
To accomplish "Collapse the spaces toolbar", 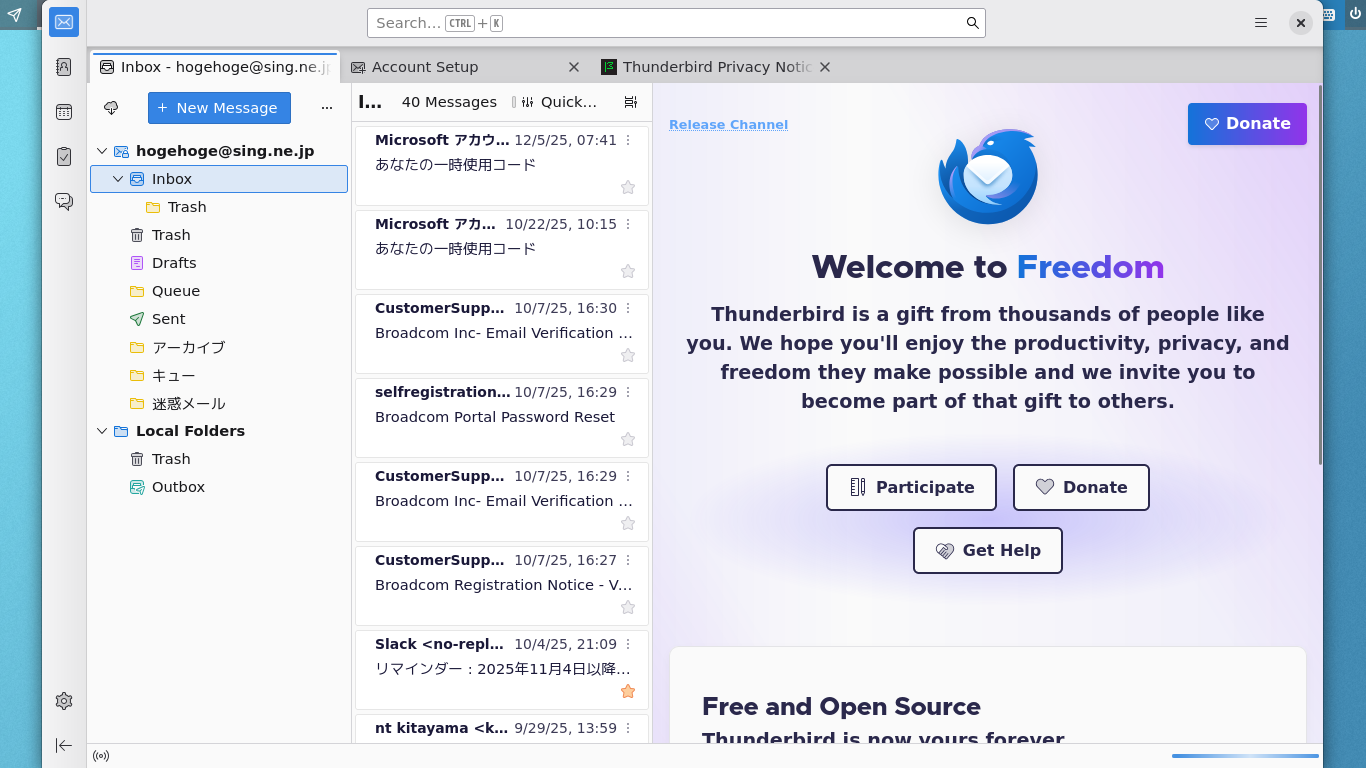I will (x=64, y=745).
